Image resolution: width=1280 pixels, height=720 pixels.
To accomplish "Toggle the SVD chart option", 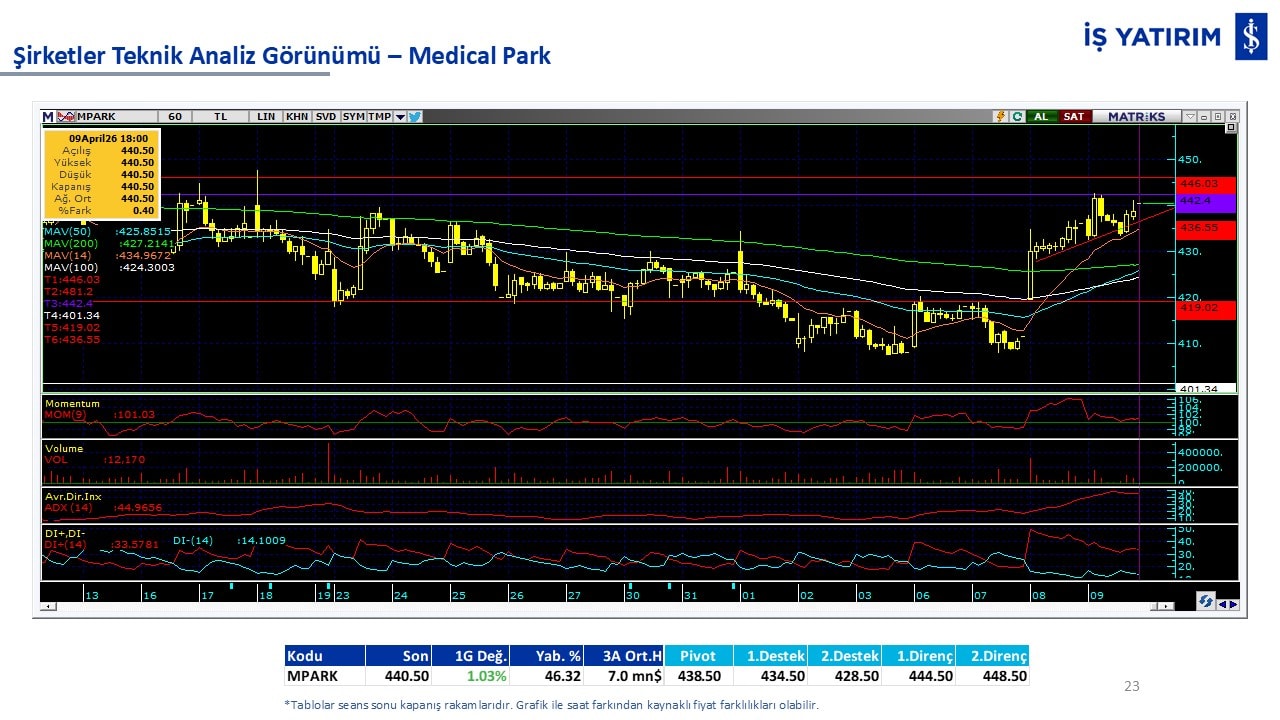I will pyautogui.click(x=326, y=117).
